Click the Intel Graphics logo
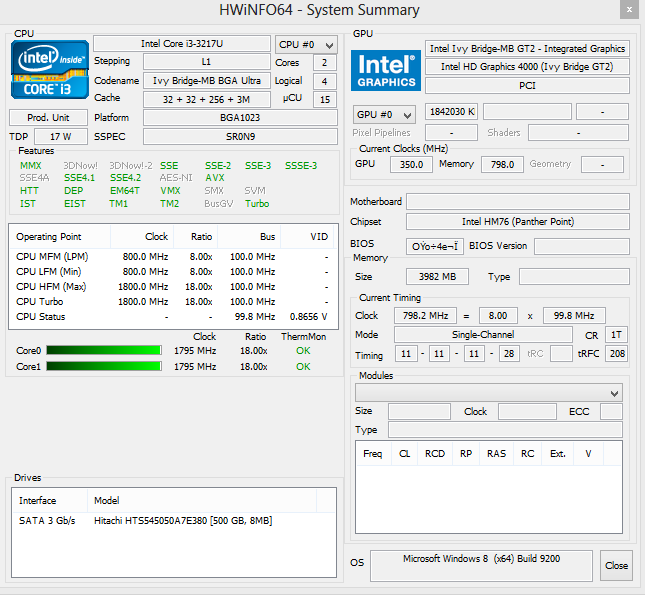 pyautogui.click(x=386, y=72)
